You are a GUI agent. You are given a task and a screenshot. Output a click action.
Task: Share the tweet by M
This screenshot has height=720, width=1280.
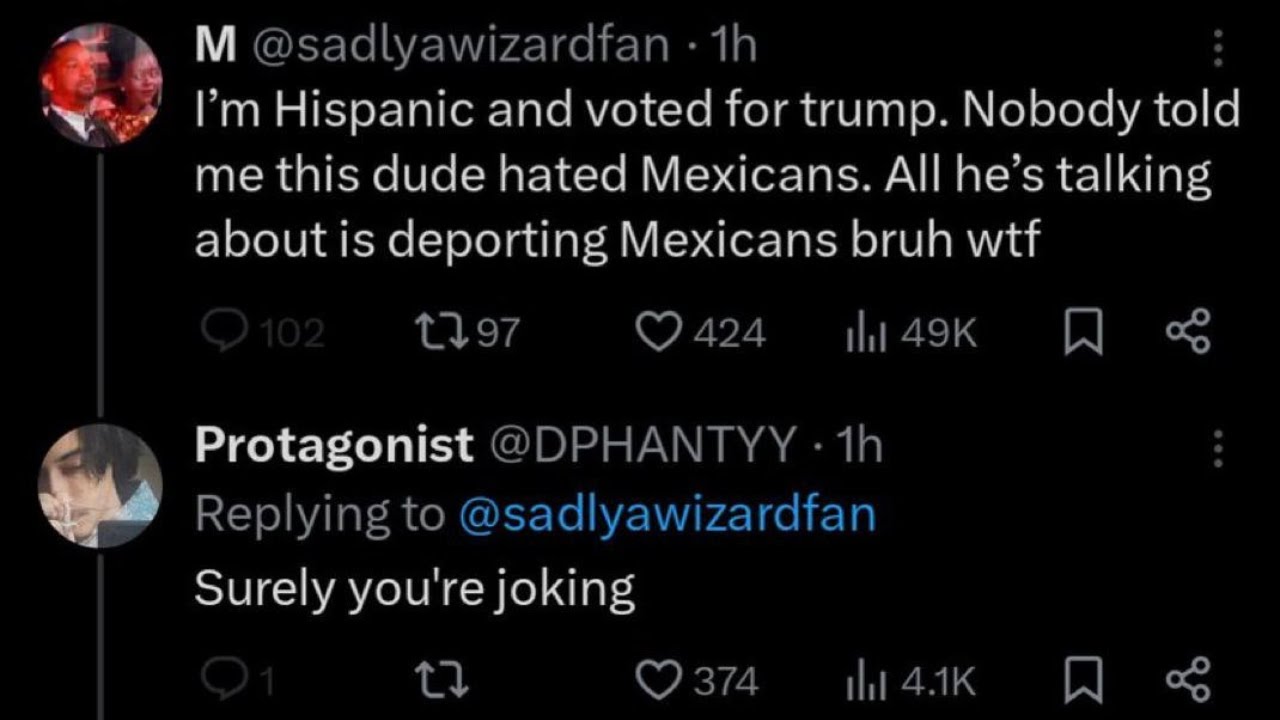(x=1190, y=332)
